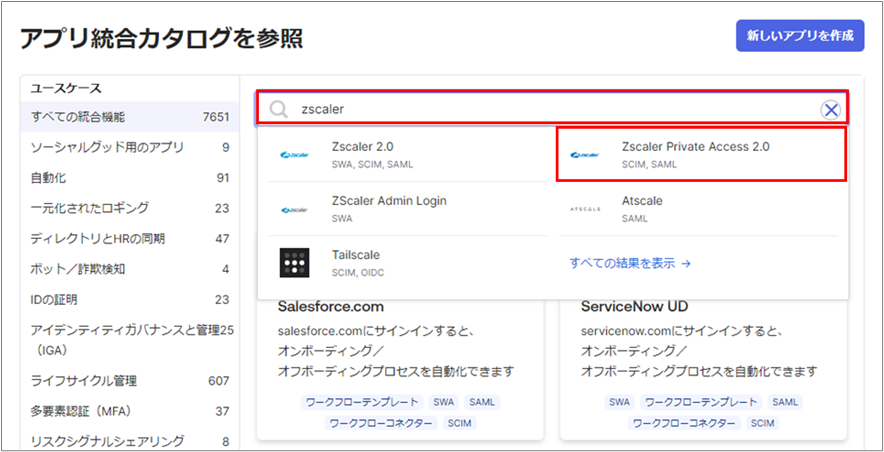Open the ServiceNow UD card title

(634, 307)
